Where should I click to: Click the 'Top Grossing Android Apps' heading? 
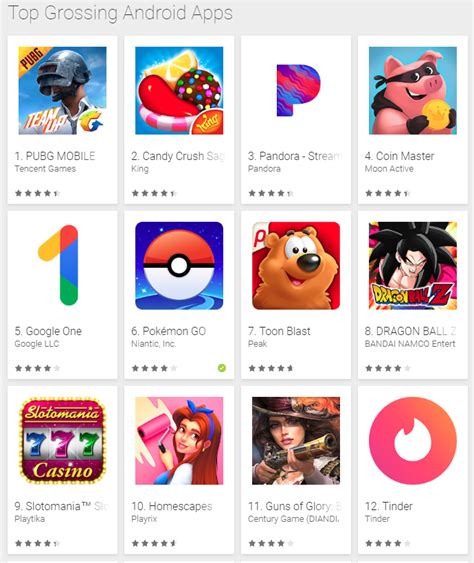pos(120,13)
